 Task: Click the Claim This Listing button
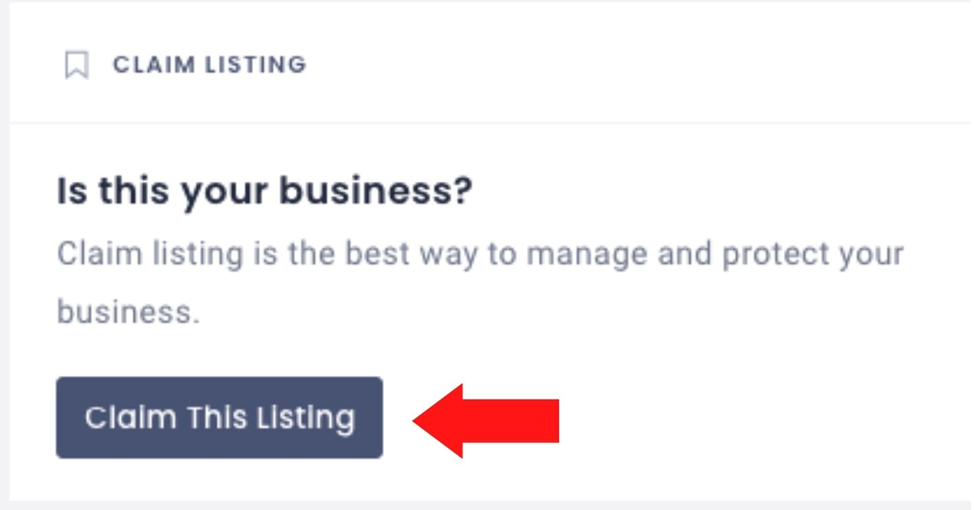[219, 417]
